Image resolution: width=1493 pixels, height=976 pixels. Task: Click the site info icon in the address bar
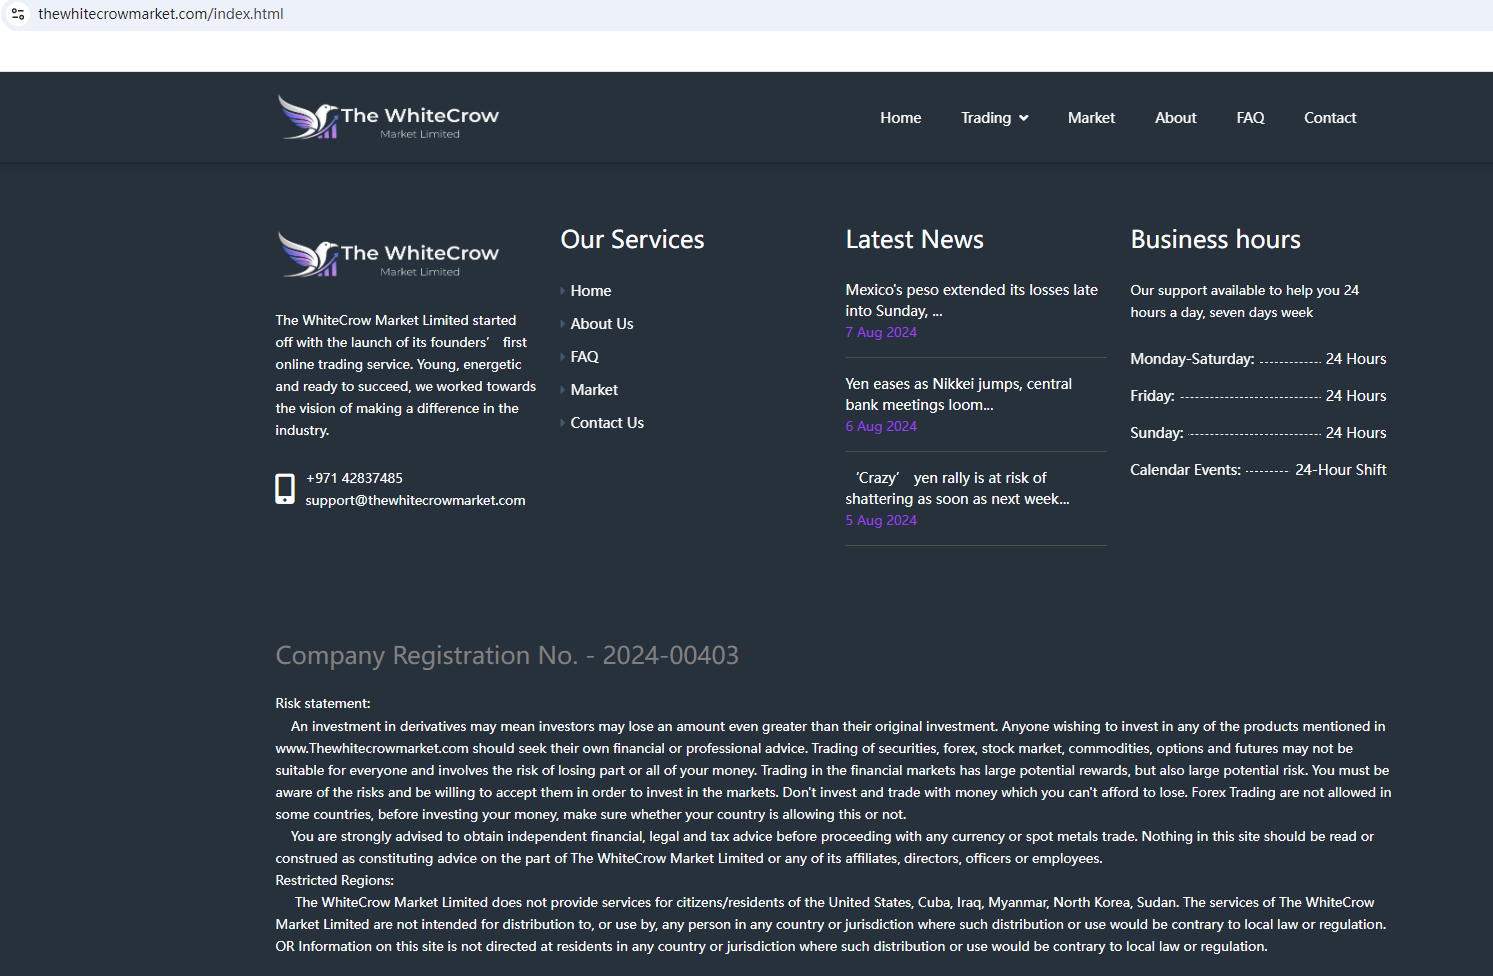18,14
